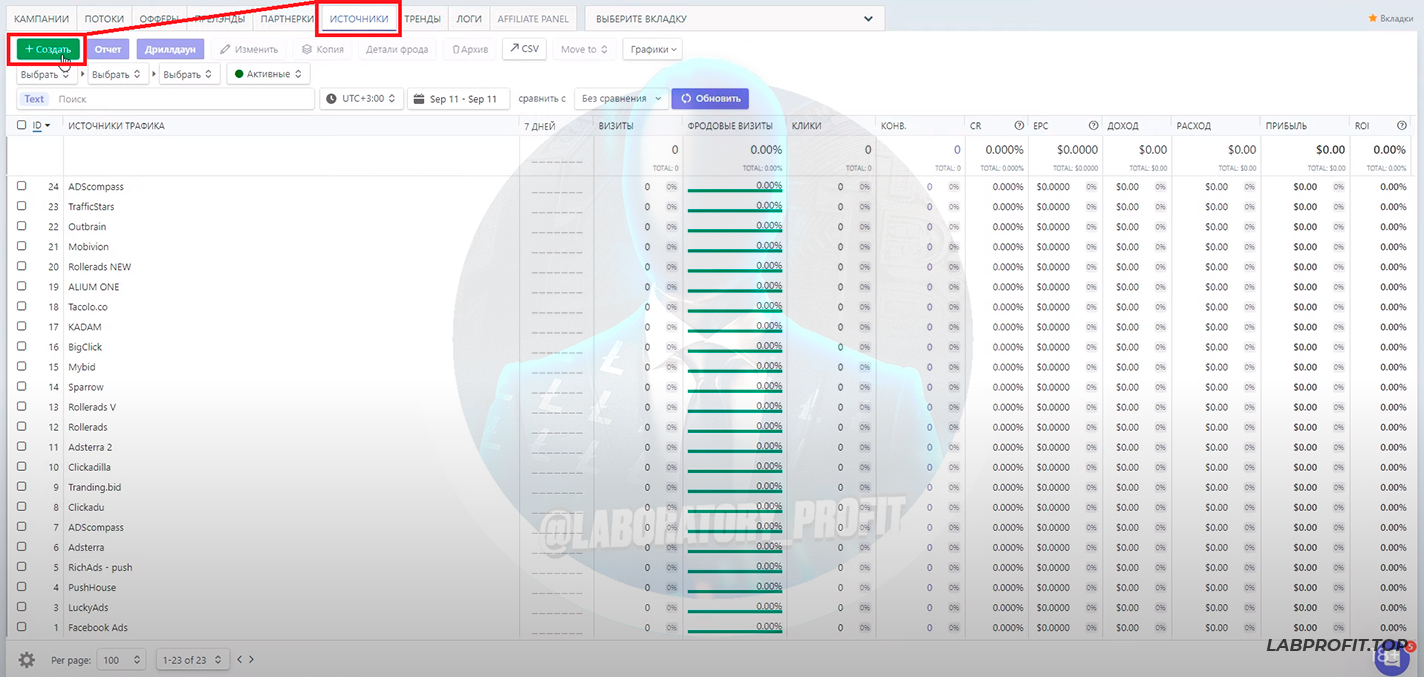Viewport: 1424px width, 677px height.
Task: Open the Тренды tab
Action: tap(422, 19)
